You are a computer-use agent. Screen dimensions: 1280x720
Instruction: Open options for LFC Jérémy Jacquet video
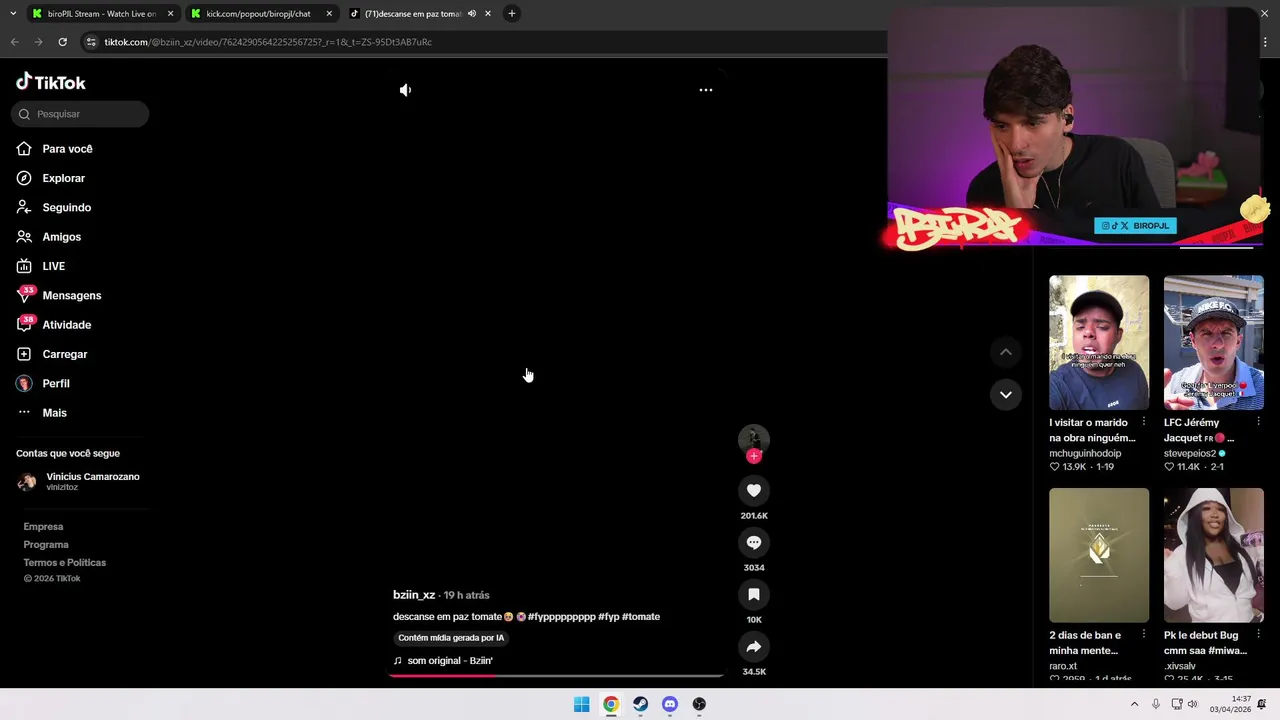pyautogui.click(x=1258, y=422)
